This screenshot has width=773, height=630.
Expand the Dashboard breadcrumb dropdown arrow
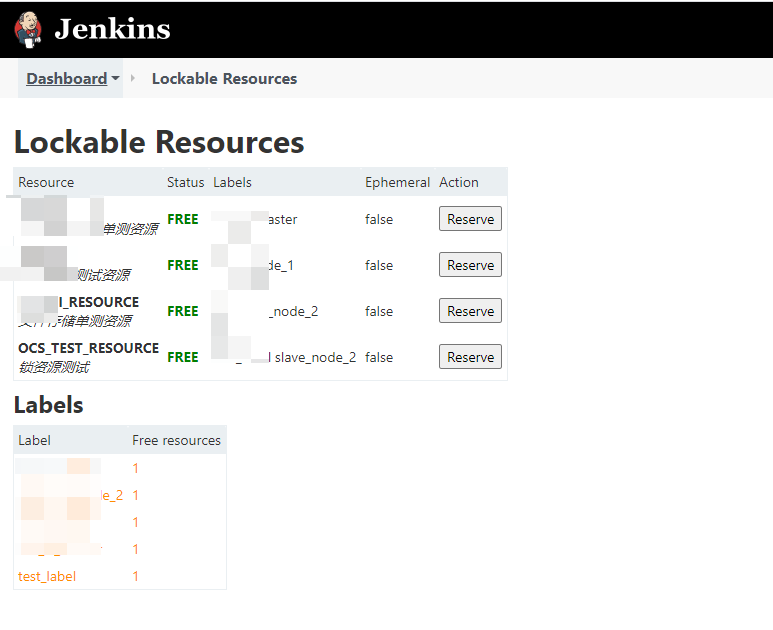pyautogui.click(x=115, y=78)
